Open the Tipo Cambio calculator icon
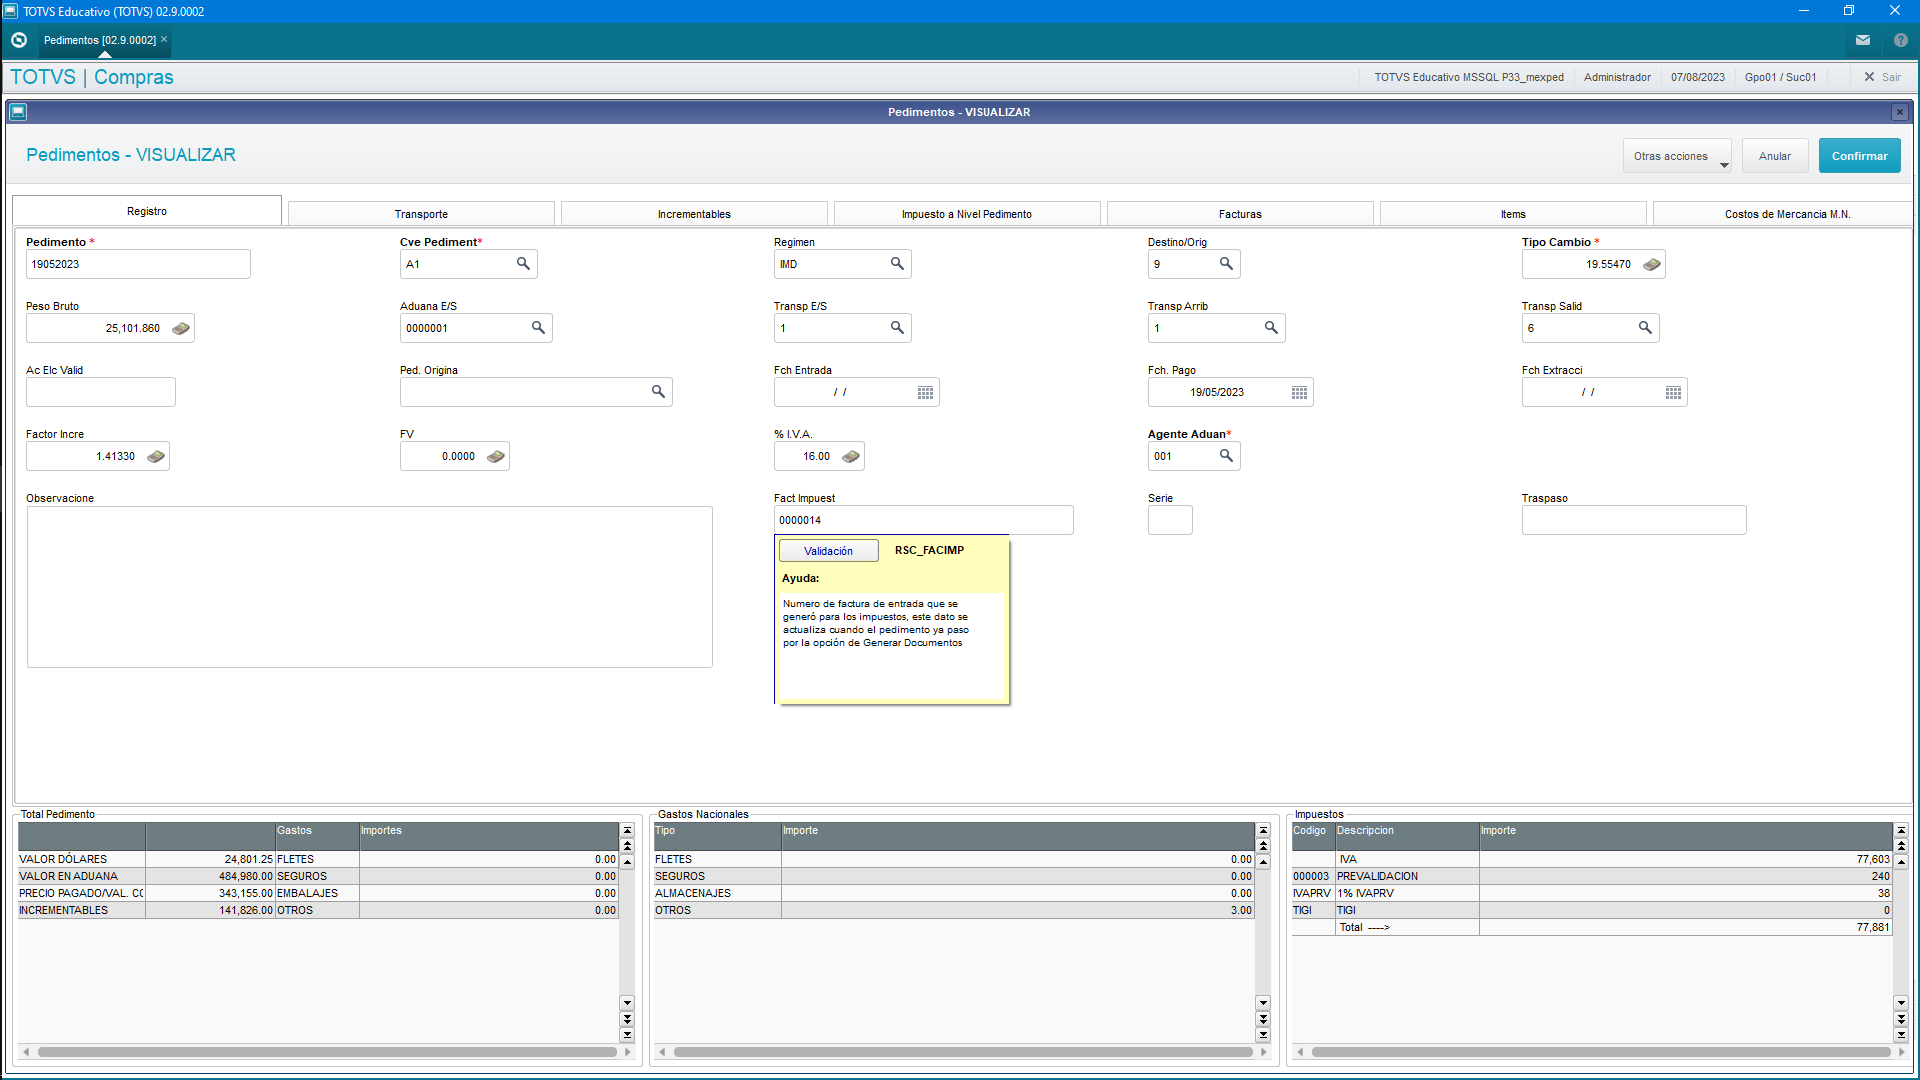Screen dimensions: 1920x1080 coord(1652,264)
